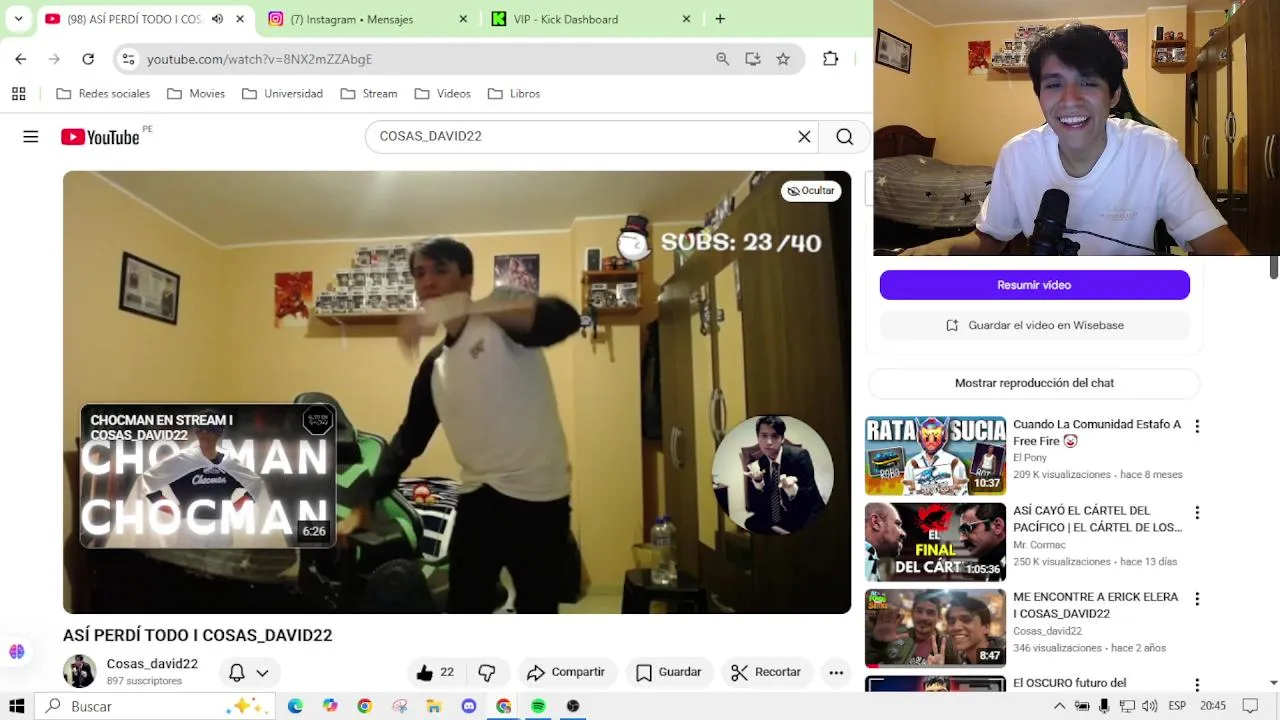Hide the end-screen cards with Ocultar
1280x720 pixels.
coord(811,191)
